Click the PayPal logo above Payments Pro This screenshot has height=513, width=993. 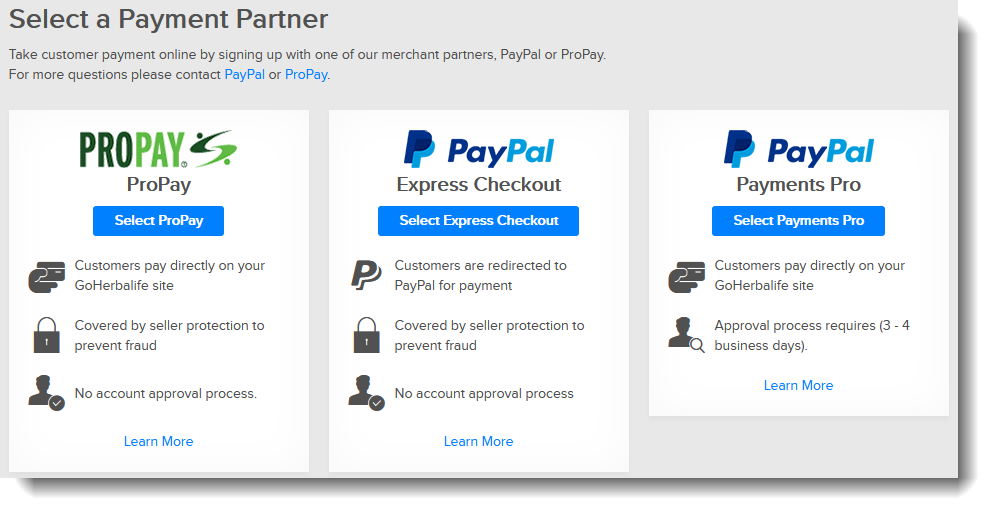pos(798,150)
